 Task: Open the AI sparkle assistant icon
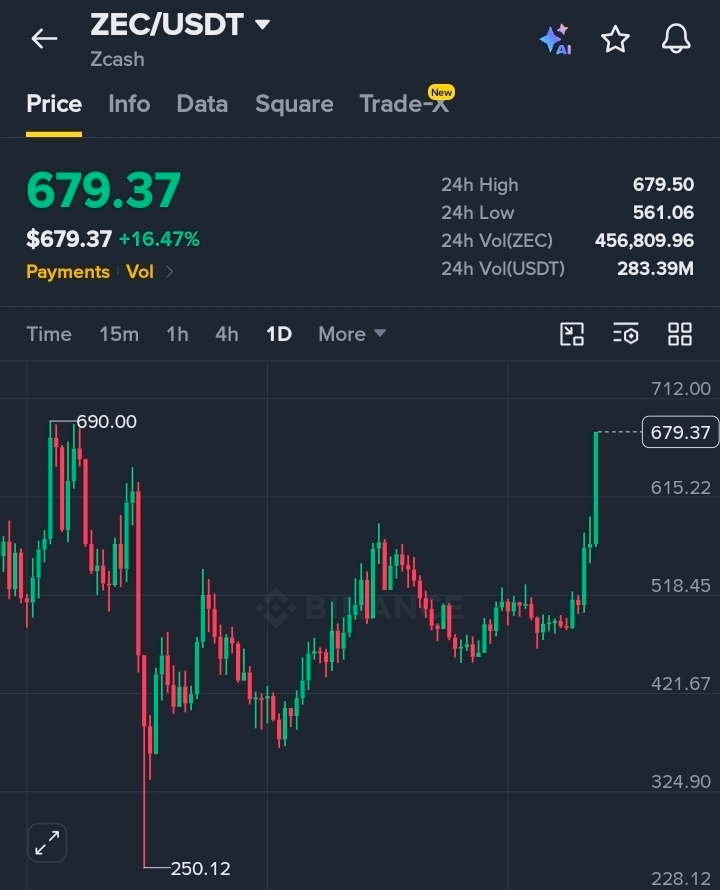556,39
